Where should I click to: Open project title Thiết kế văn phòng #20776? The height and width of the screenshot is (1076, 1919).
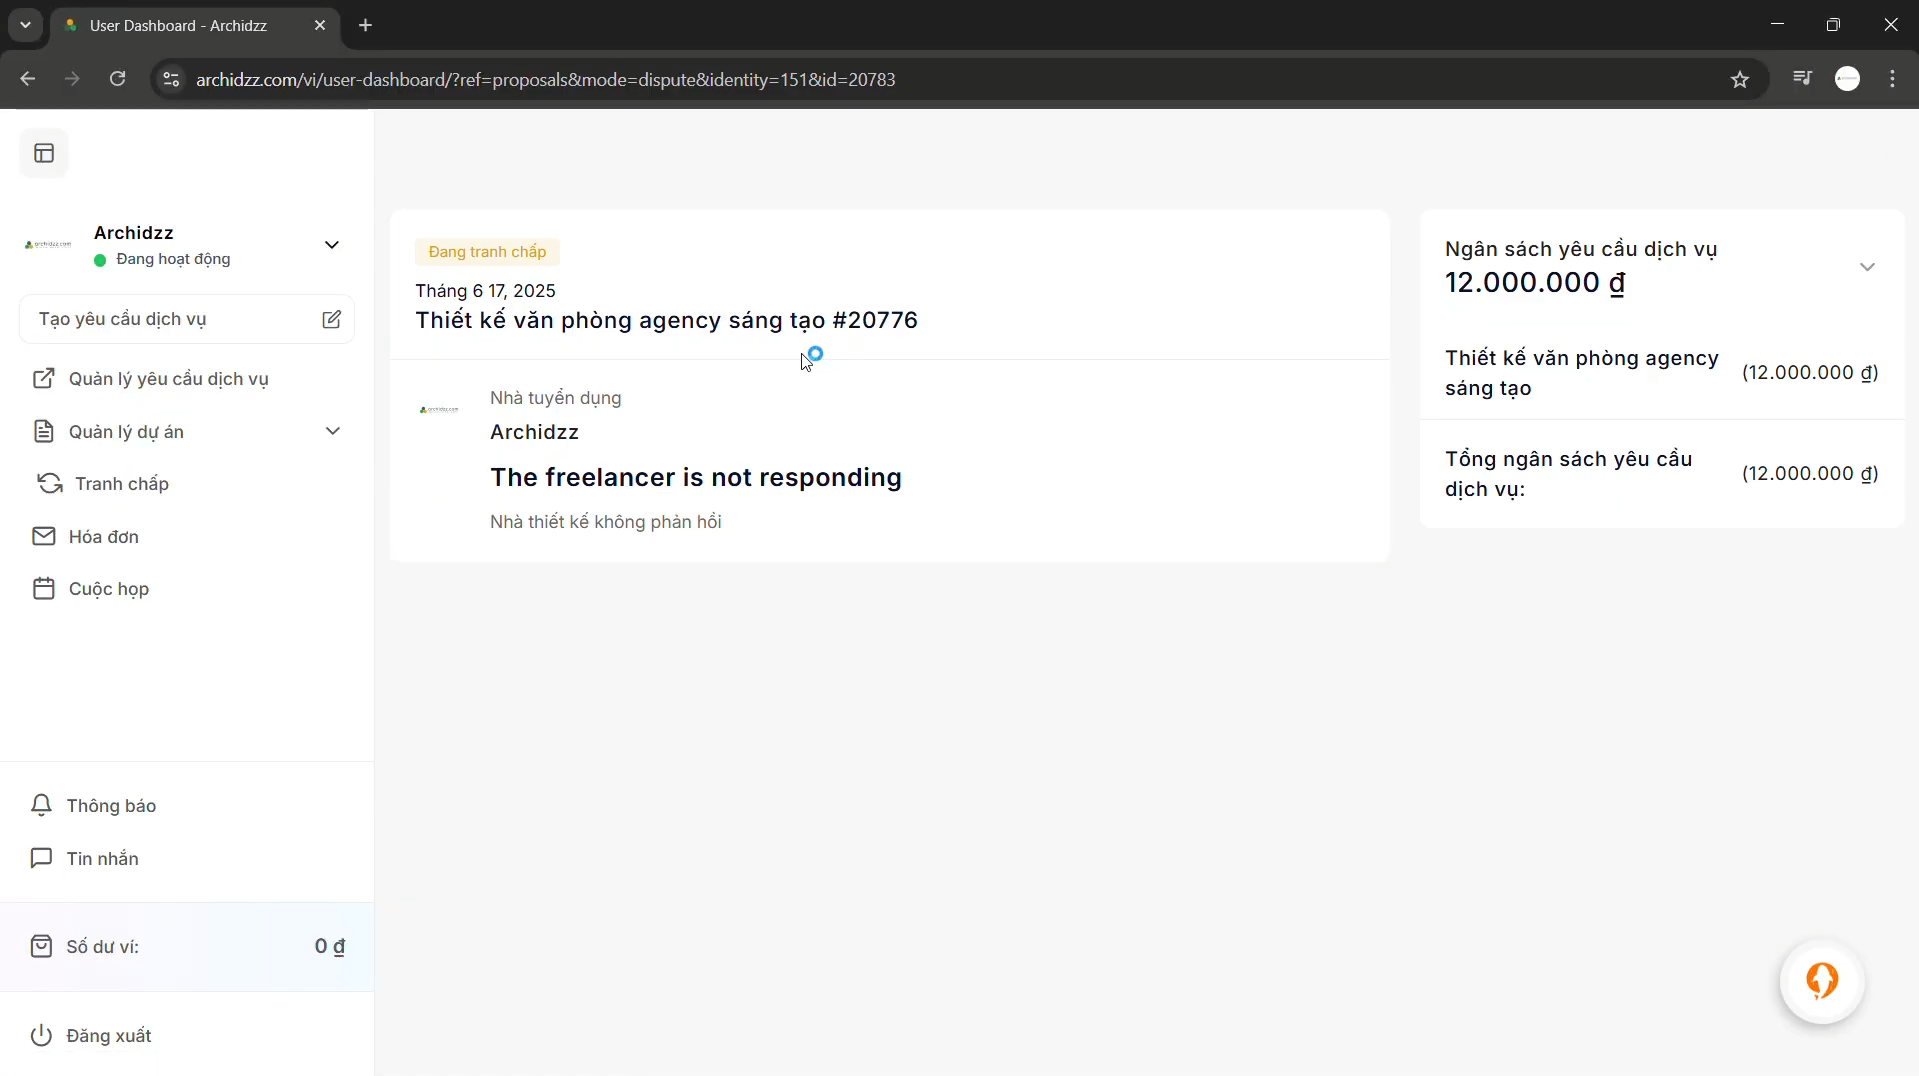[x=666, y=320]
